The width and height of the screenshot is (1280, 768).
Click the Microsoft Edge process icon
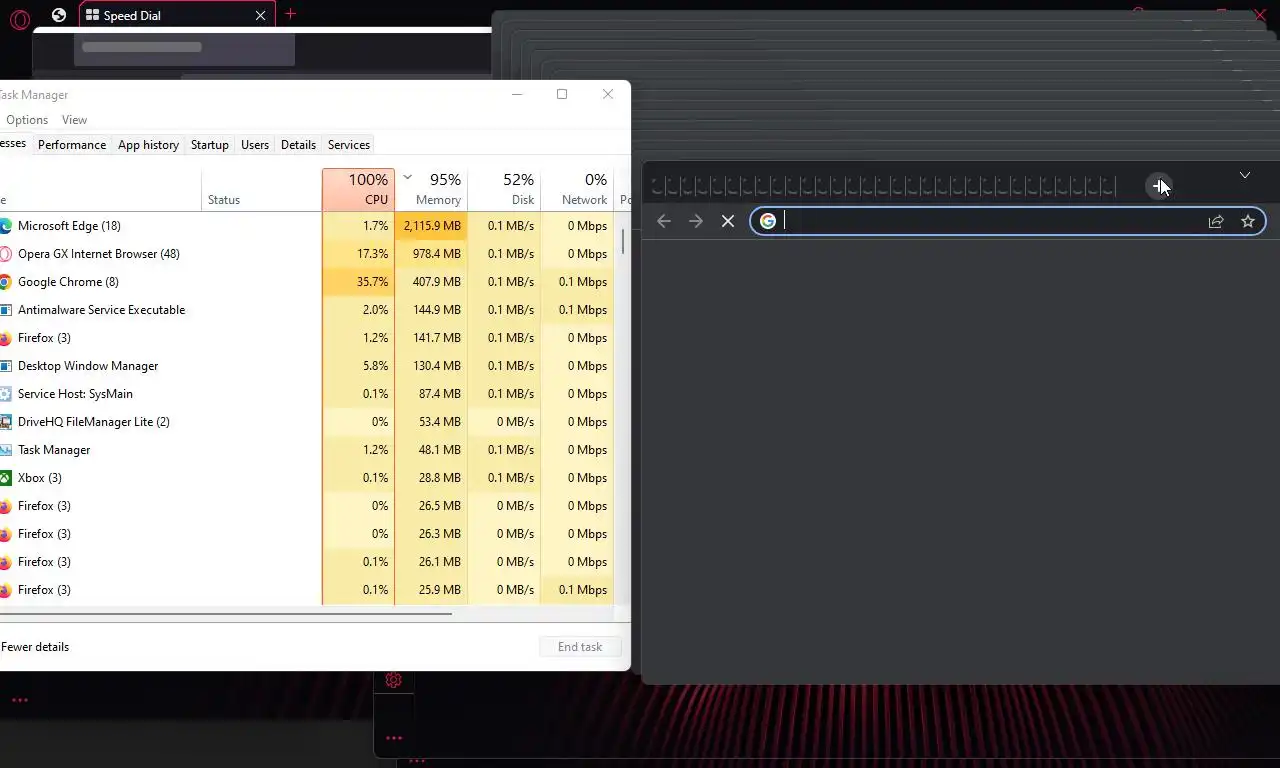point(4,226)
